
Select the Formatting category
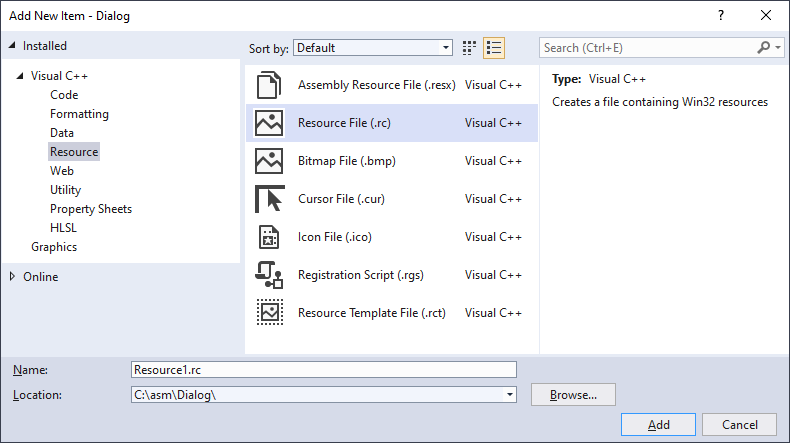pos(79,114)
